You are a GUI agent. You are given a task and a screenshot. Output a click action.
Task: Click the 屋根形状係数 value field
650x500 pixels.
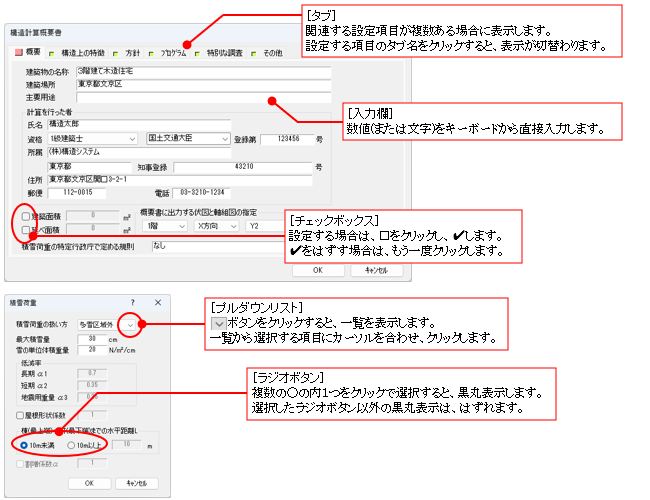tap(92, 415)
